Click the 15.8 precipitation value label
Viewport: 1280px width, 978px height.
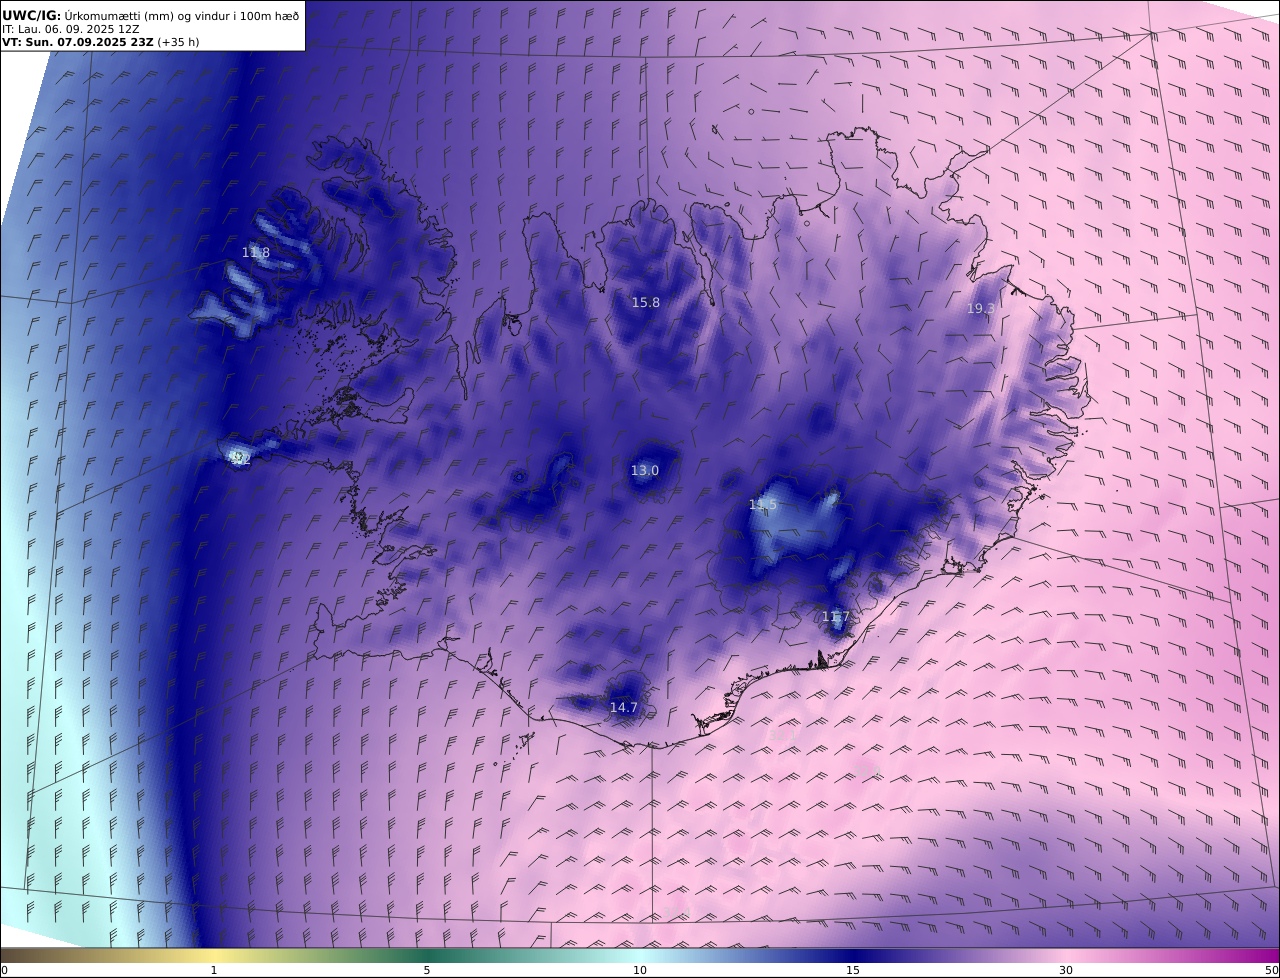coord(645,302)
